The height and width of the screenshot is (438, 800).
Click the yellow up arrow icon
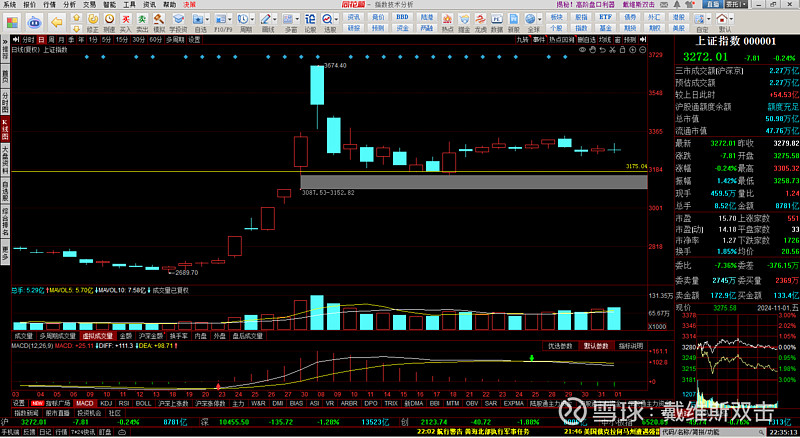click(76, 18)
